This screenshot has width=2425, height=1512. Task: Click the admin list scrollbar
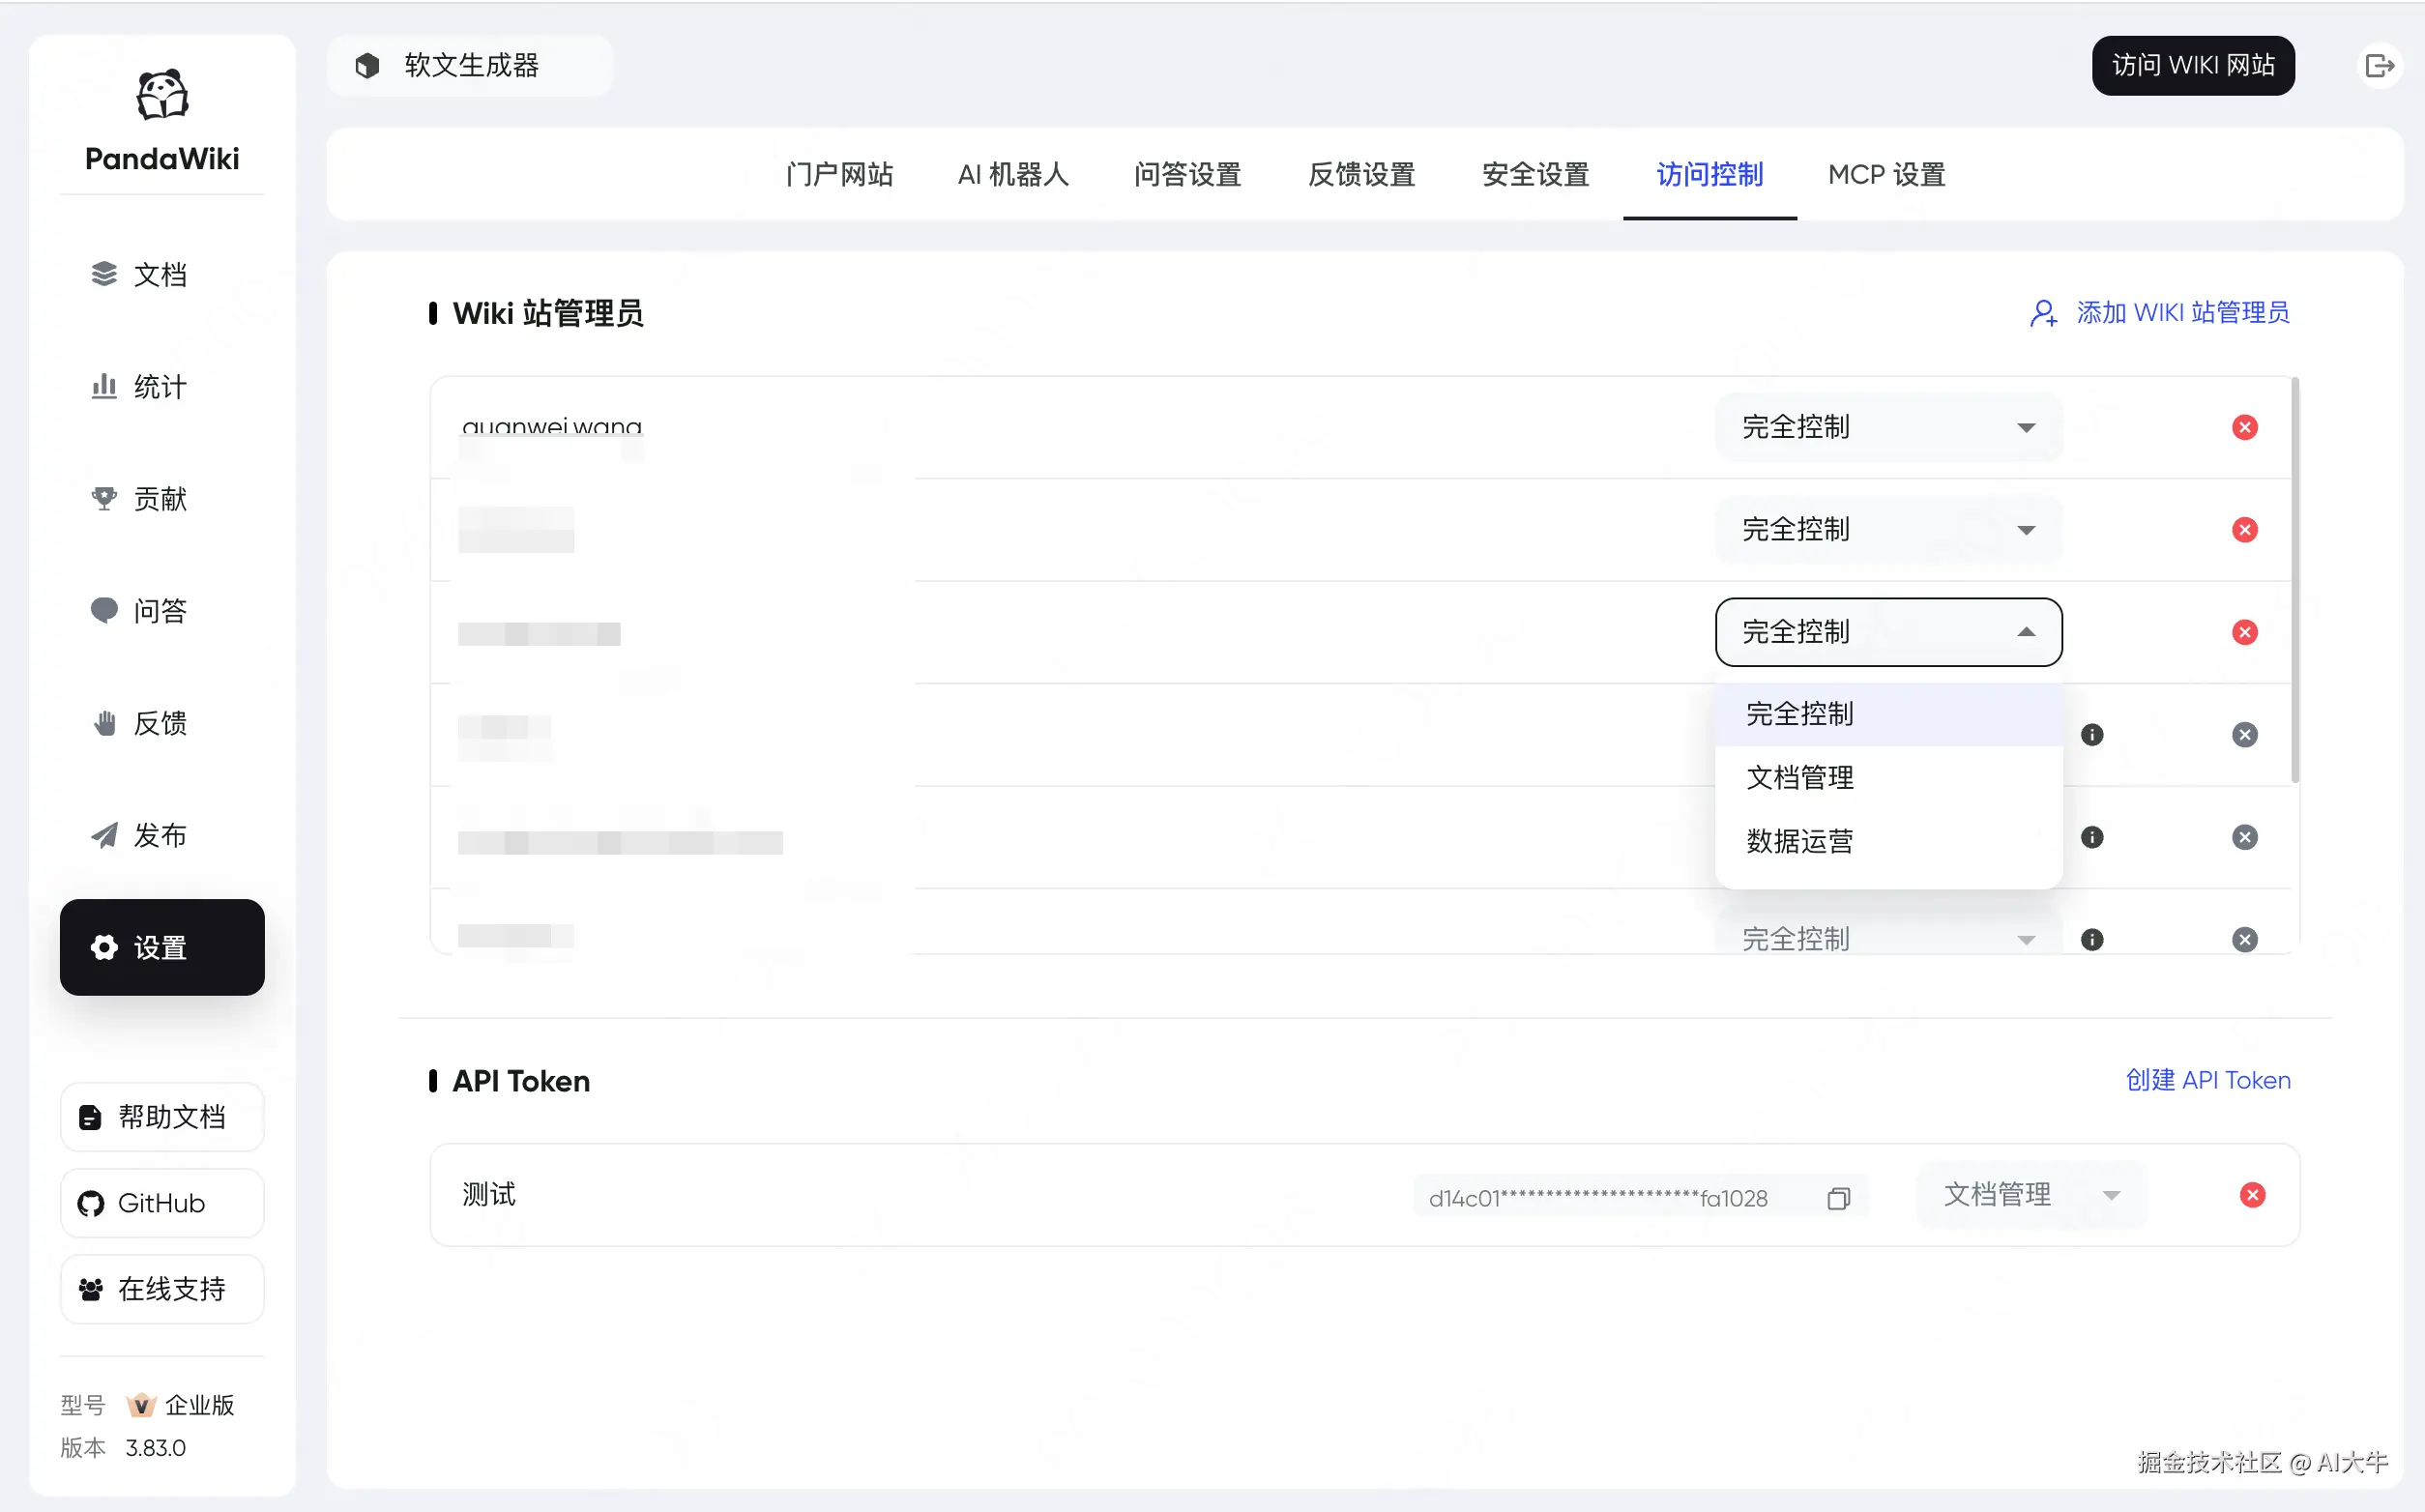pyautogui.click(x=2295, y=580)
